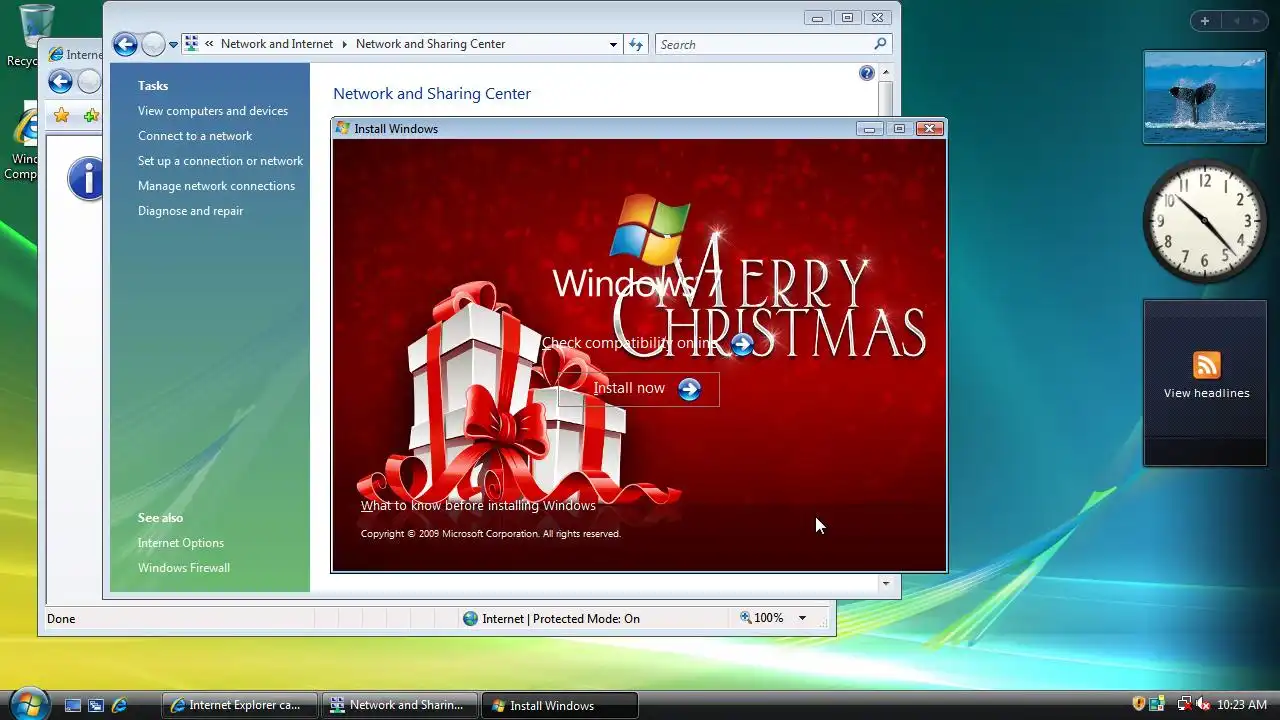This screenshot has height=720, width=1280.
Task: Click the Show Desktop quick launch icon
Action: pos(72,705)
